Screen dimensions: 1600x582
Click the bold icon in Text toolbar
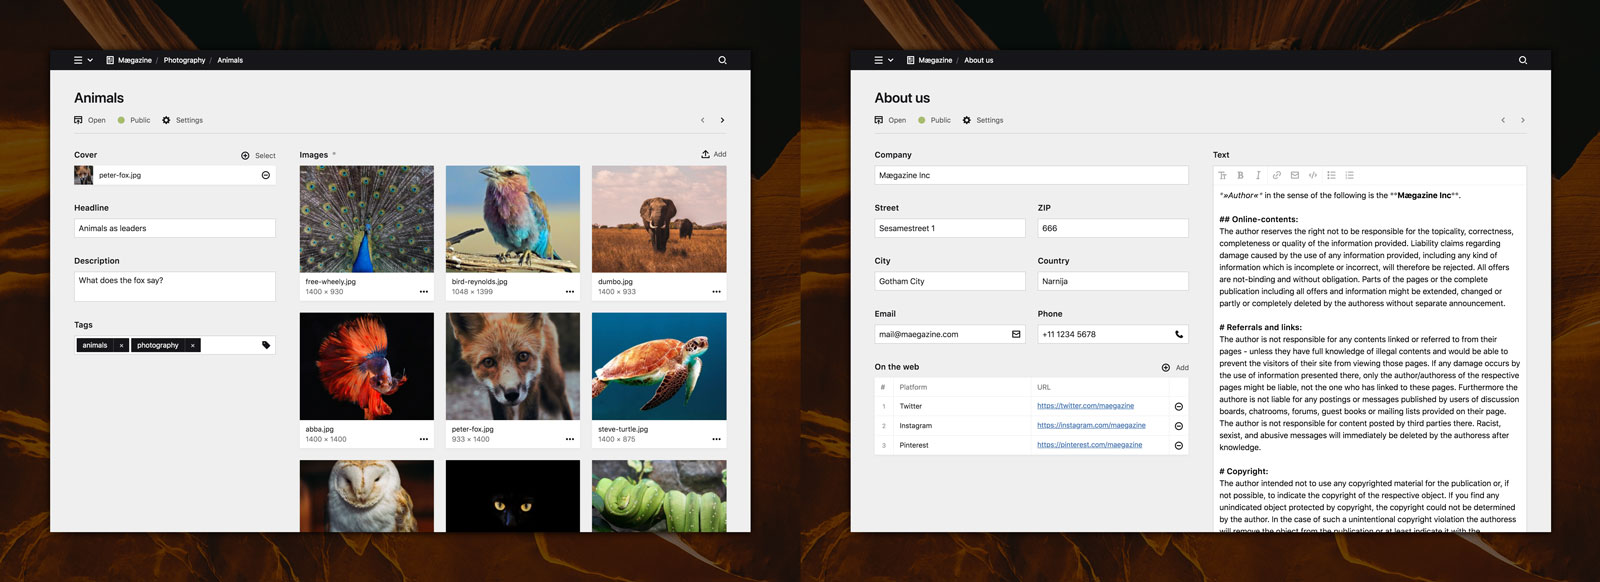pos(1240,175)
